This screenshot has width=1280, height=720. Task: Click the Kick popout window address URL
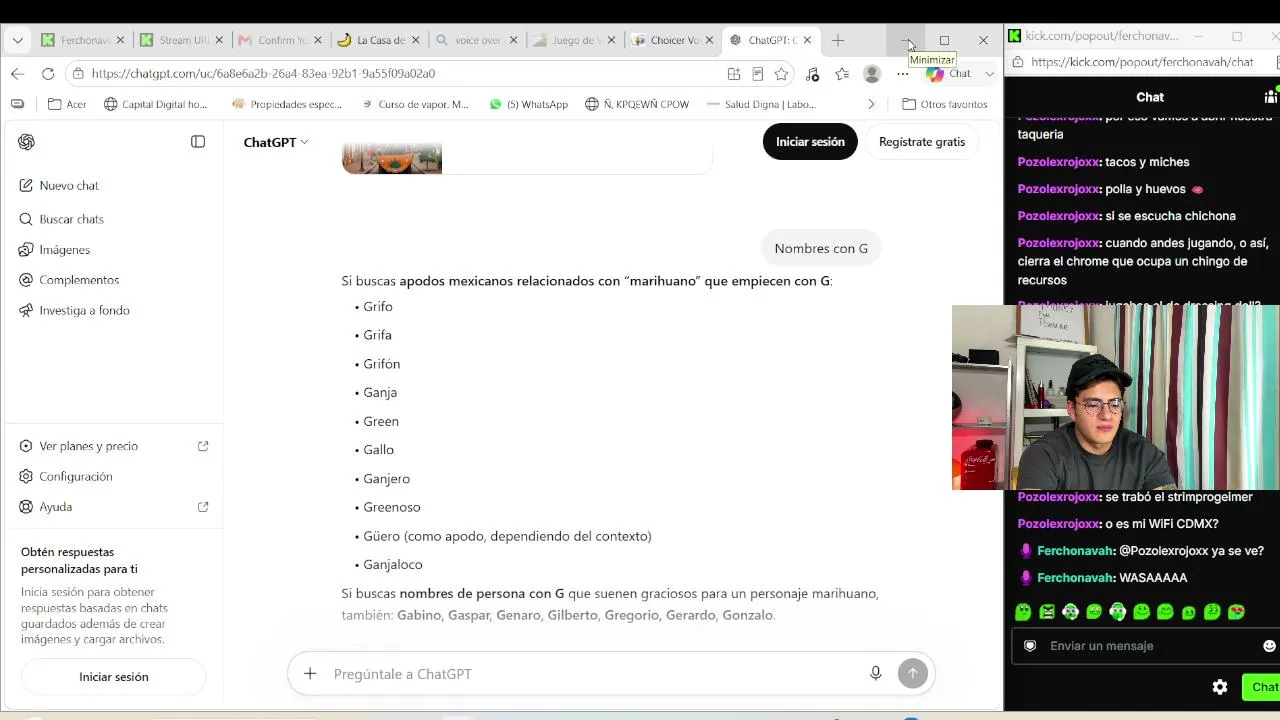point(1142,62)
